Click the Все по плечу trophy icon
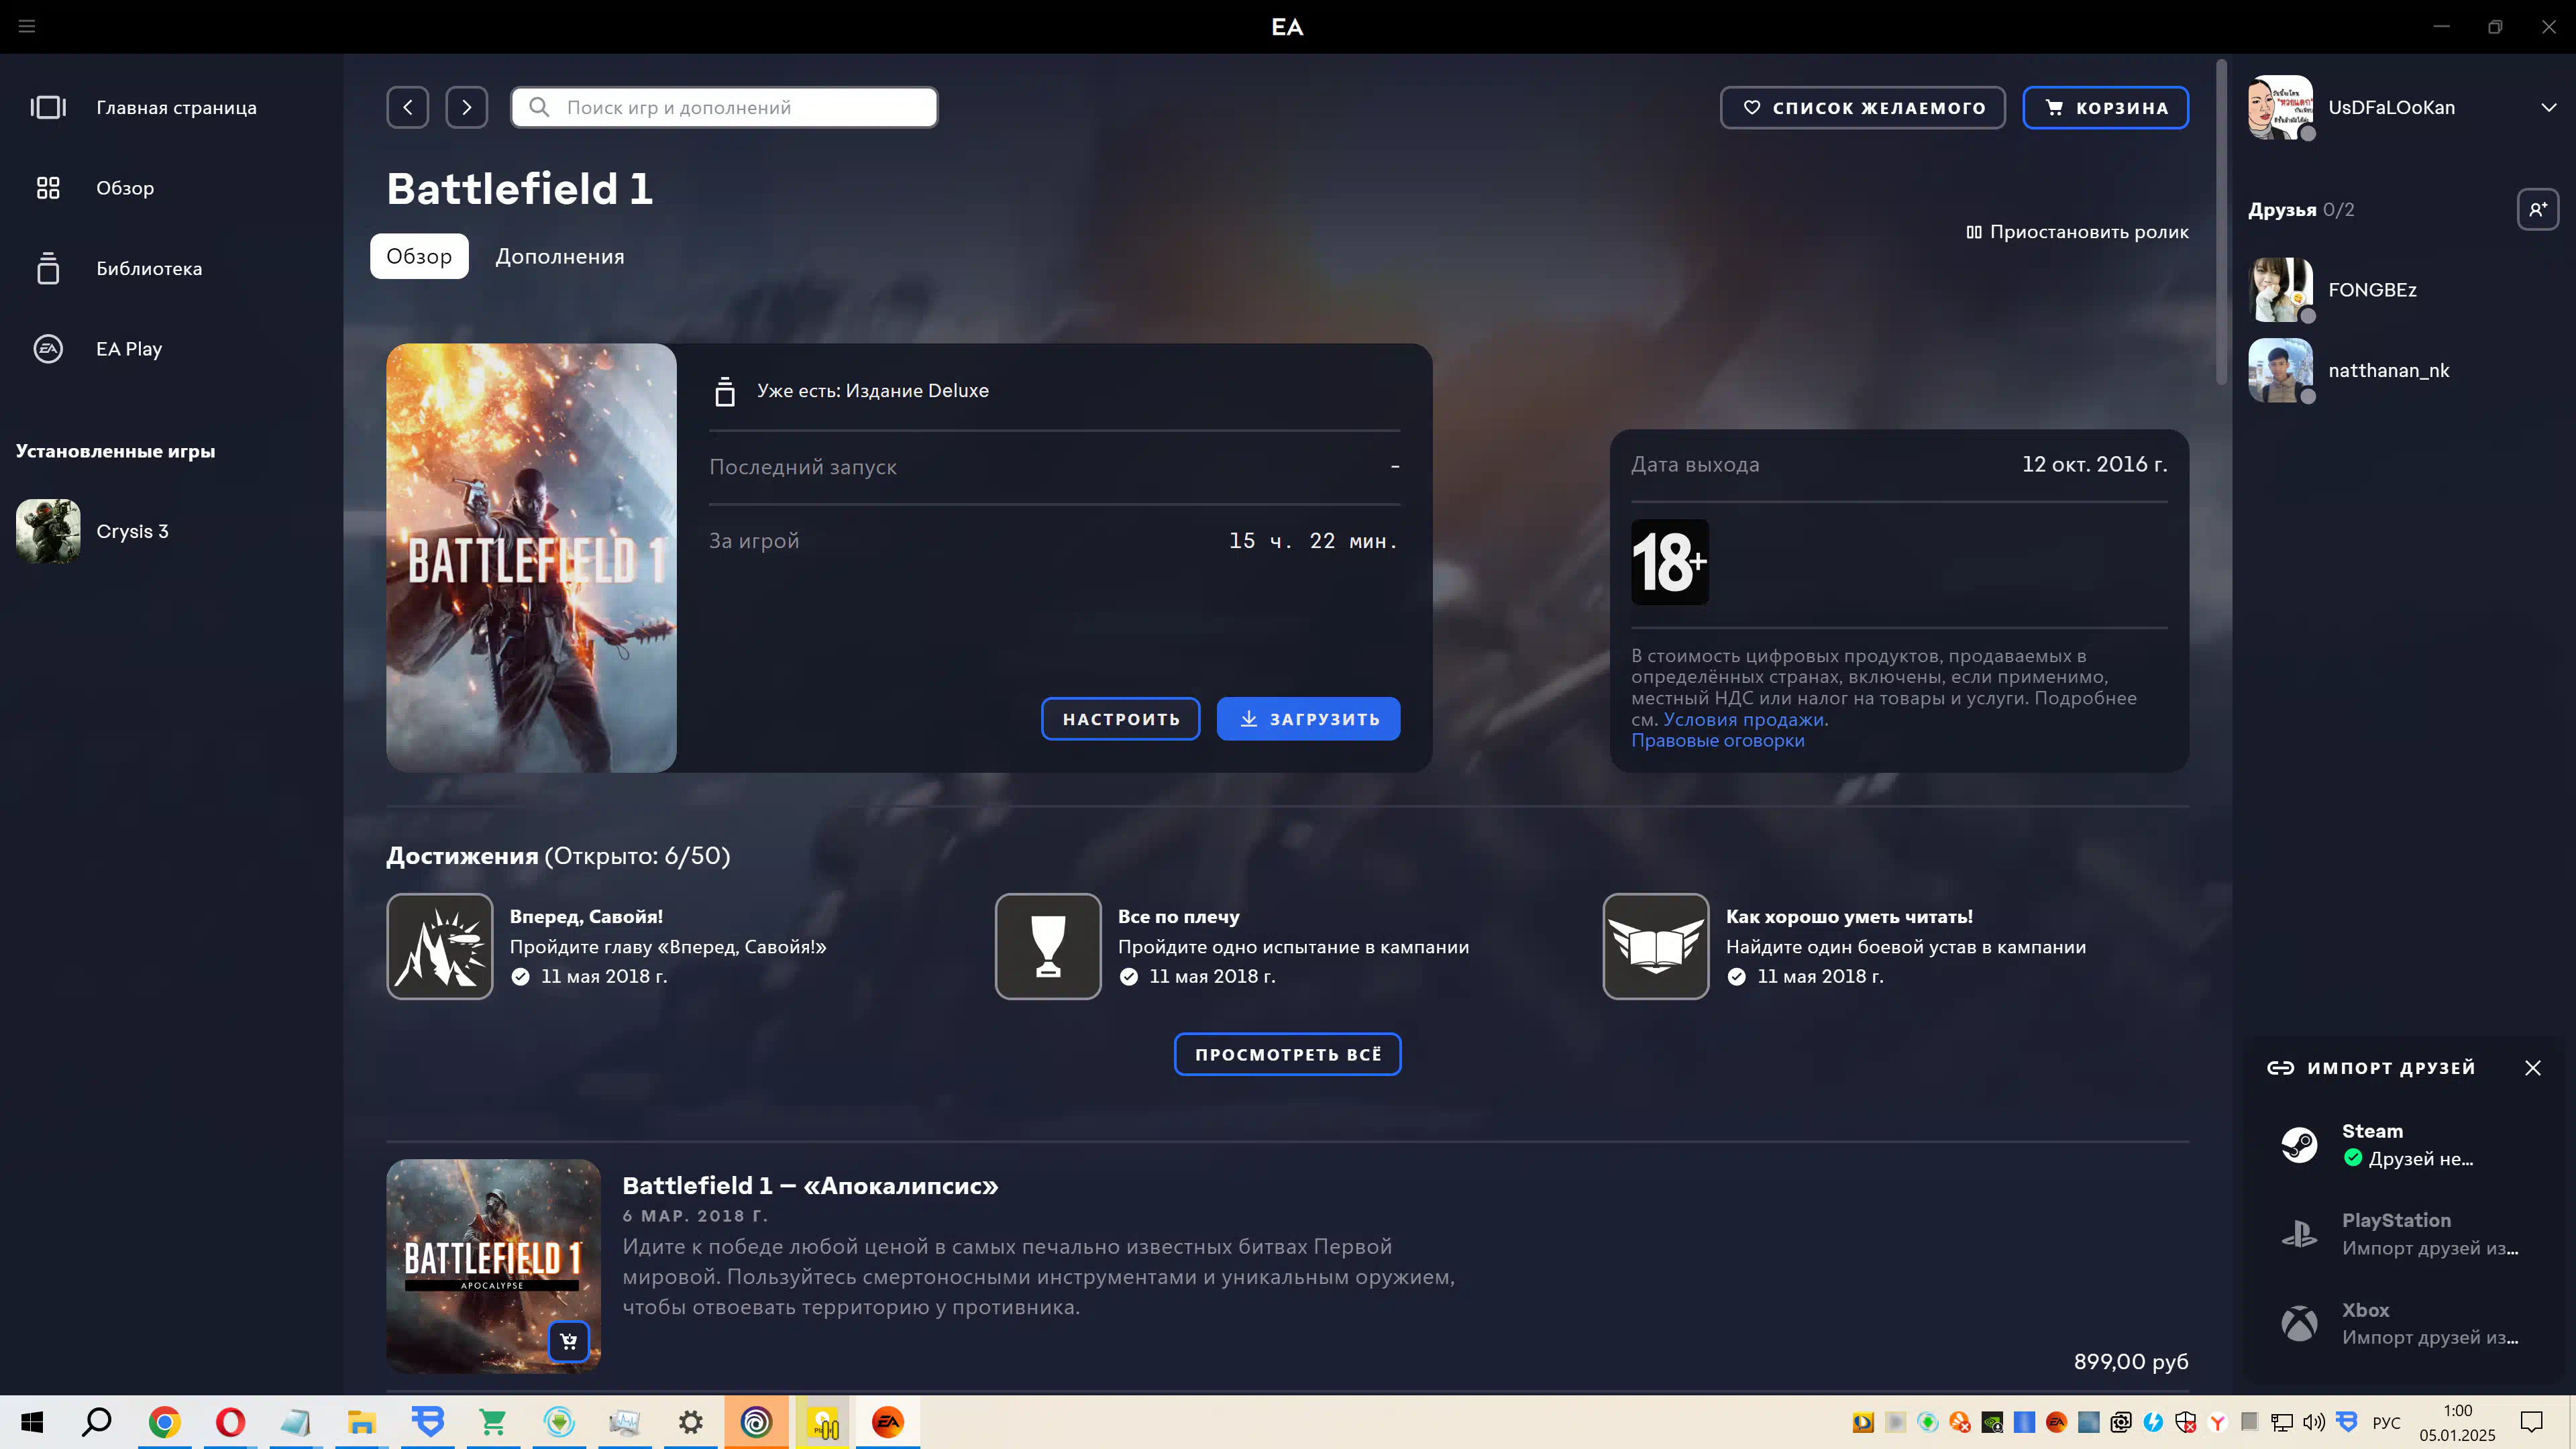This screenshot has width=2576, height=1449. click(x=1047, y=946)
